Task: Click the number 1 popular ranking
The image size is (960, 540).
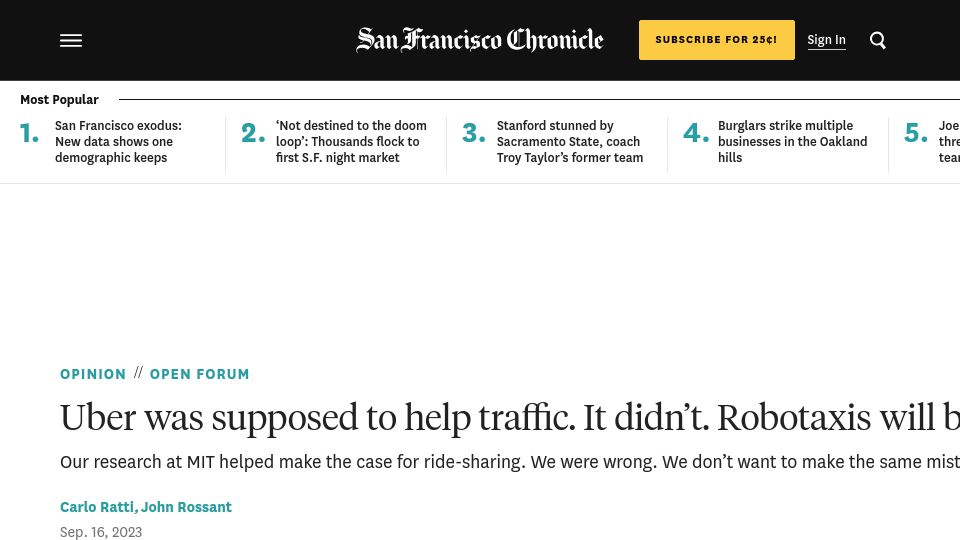Action: [29, 133]
